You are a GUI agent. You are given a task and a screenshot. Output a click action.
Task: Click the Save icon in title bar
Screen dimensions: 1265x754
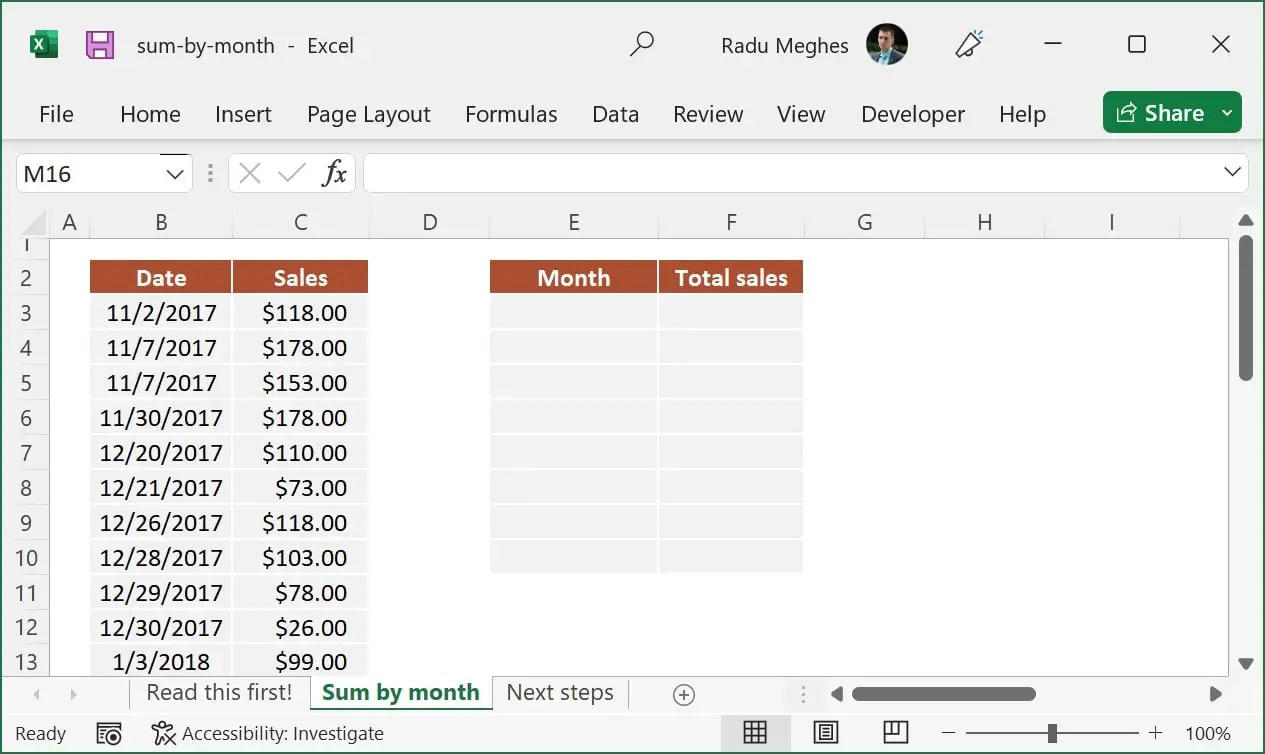[99, 45]
